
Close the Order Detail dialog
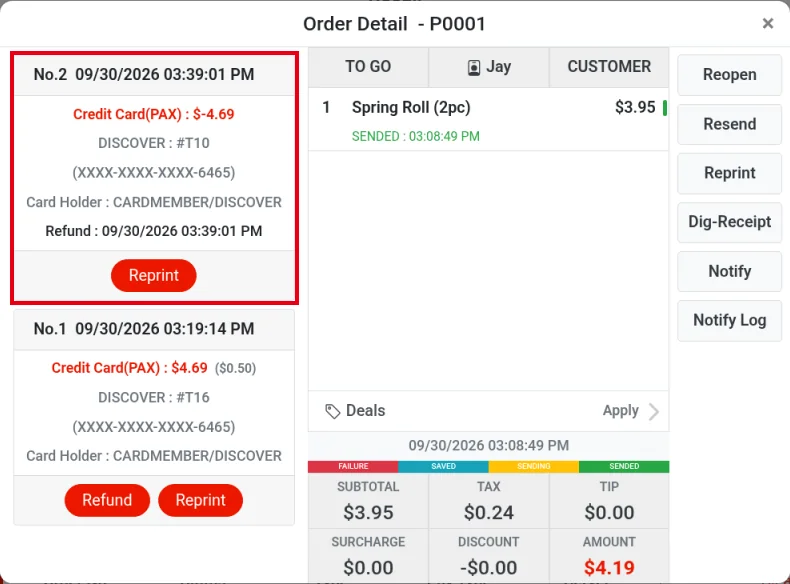[767, 23]
